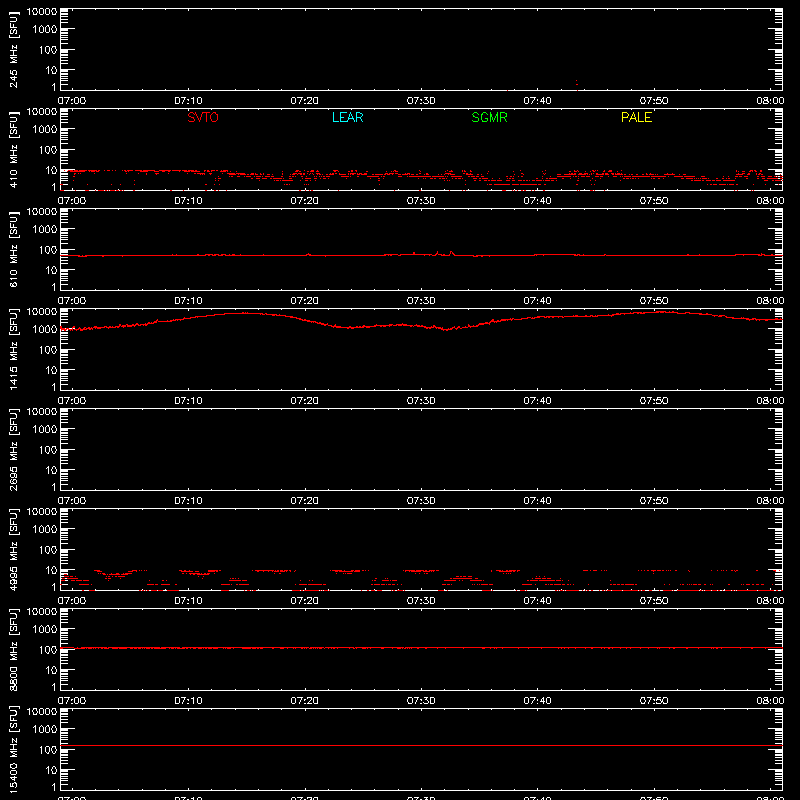This screenshot has width=800, height=800.
Task: Click 08:00 label under the 4995 MHz plot
Action: (770, 601)
